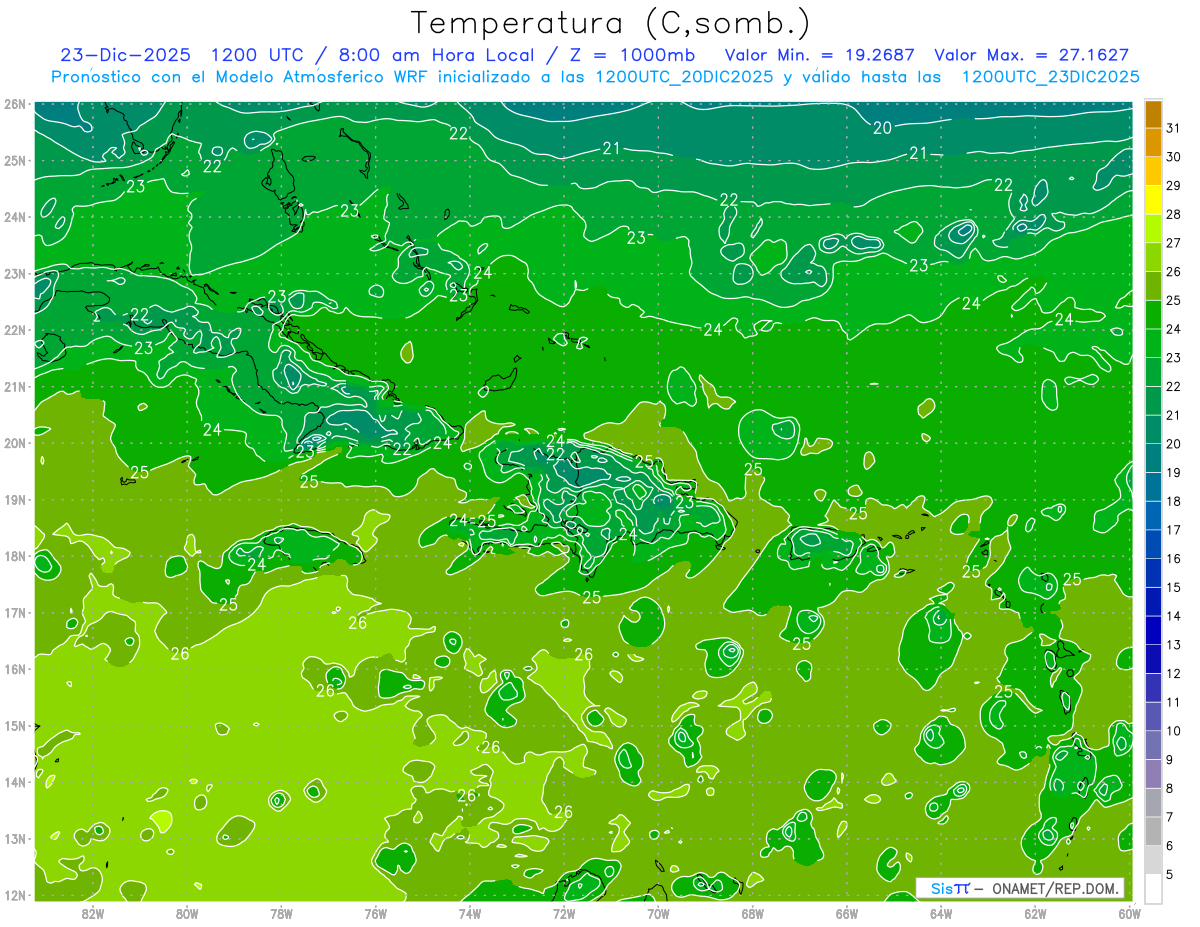1200x927 pixels.
Task: Click the "Valor Min. = 19.2687" readout
Action: 820,55
